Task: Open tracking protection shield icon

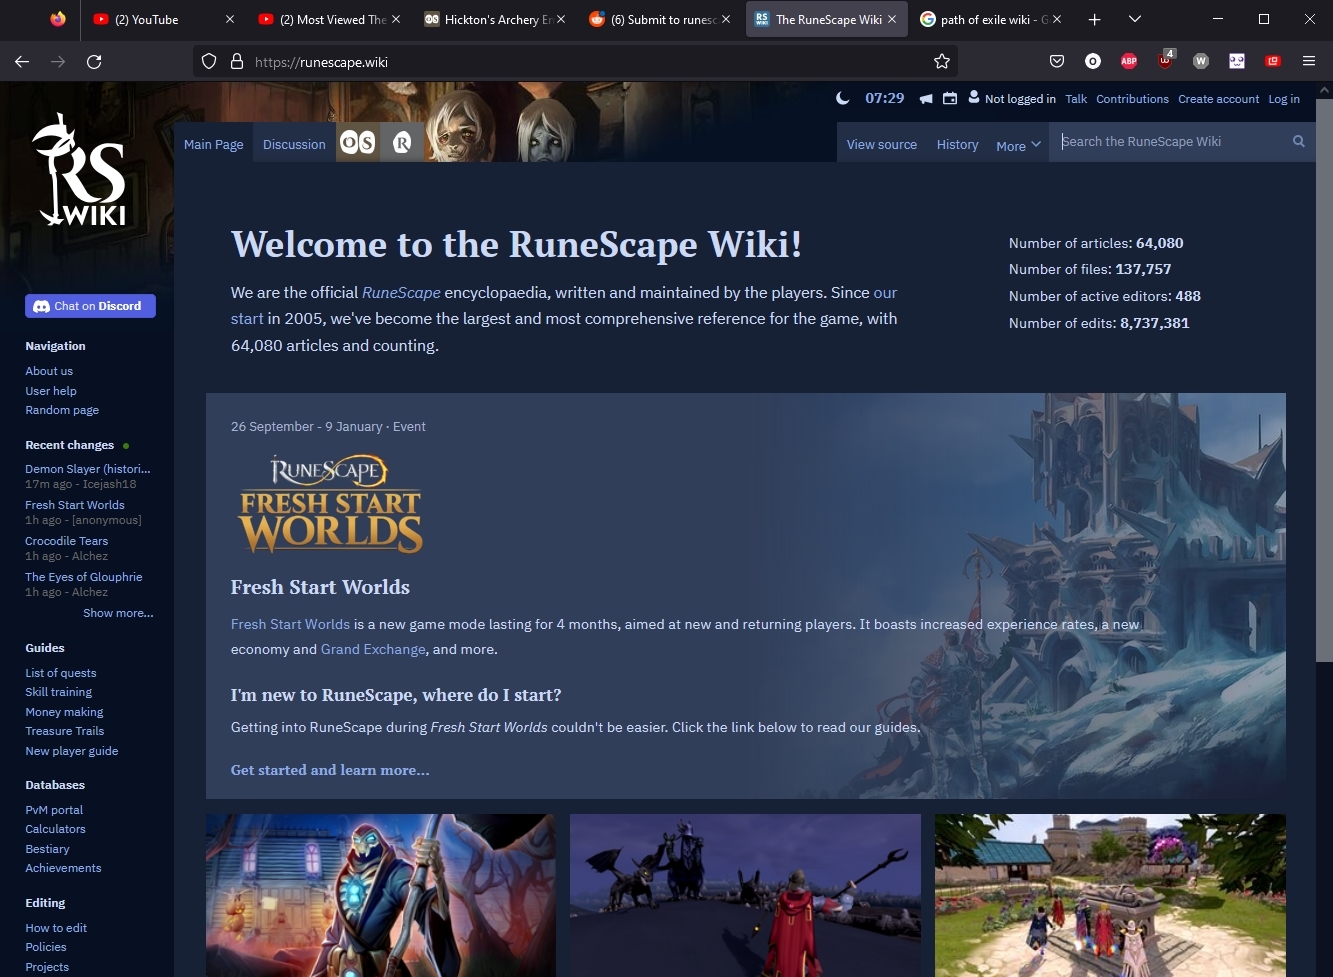Action: tap(209, 61)
